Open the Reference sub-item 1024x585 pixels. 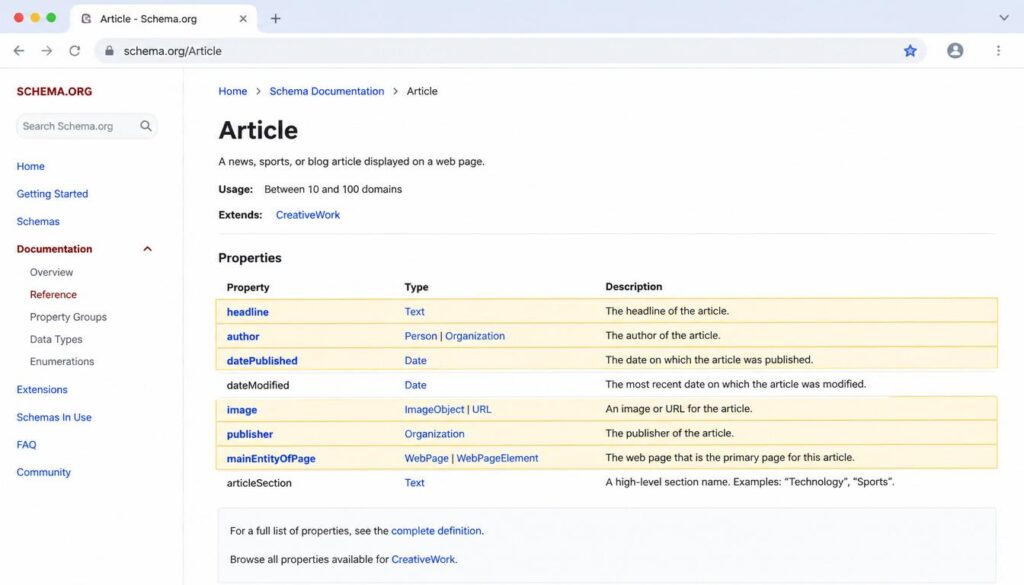[x=54, y=294]
